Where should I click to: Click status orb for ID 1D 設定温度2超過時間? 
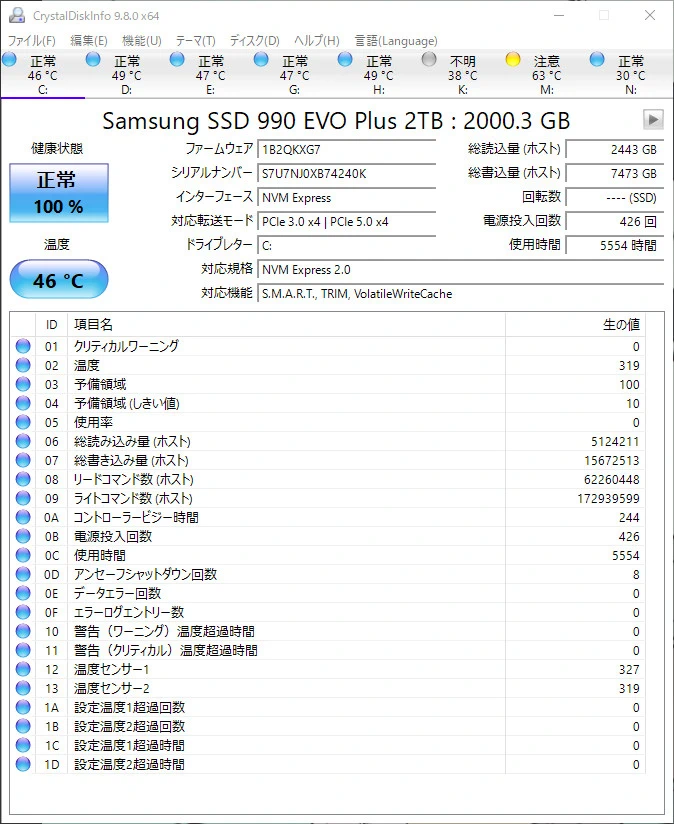[23, 764]
